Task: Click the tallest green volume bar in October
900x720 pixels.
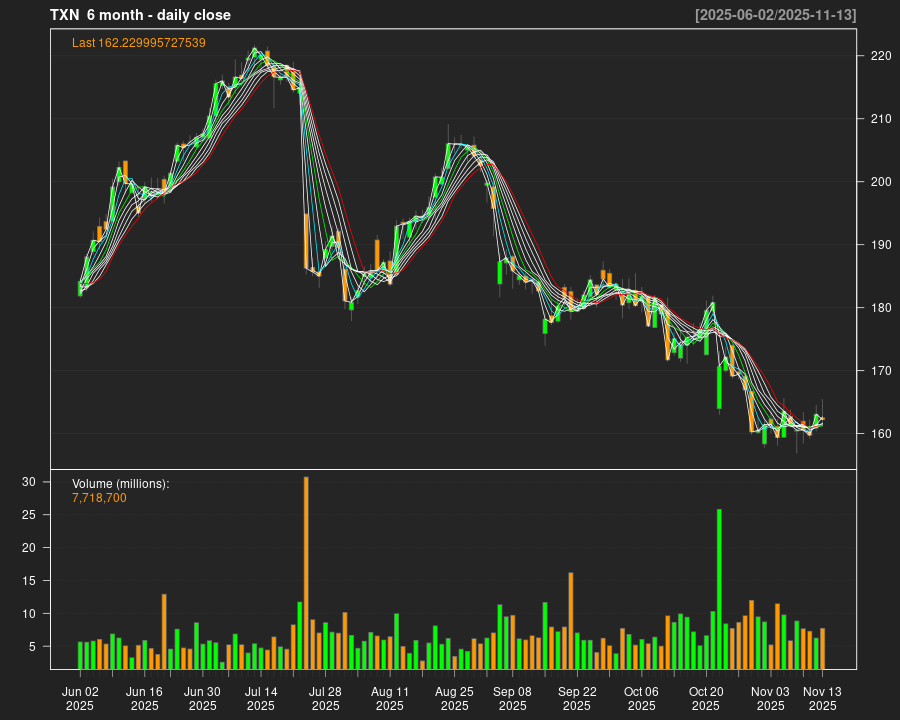Action: pos(719,588)
